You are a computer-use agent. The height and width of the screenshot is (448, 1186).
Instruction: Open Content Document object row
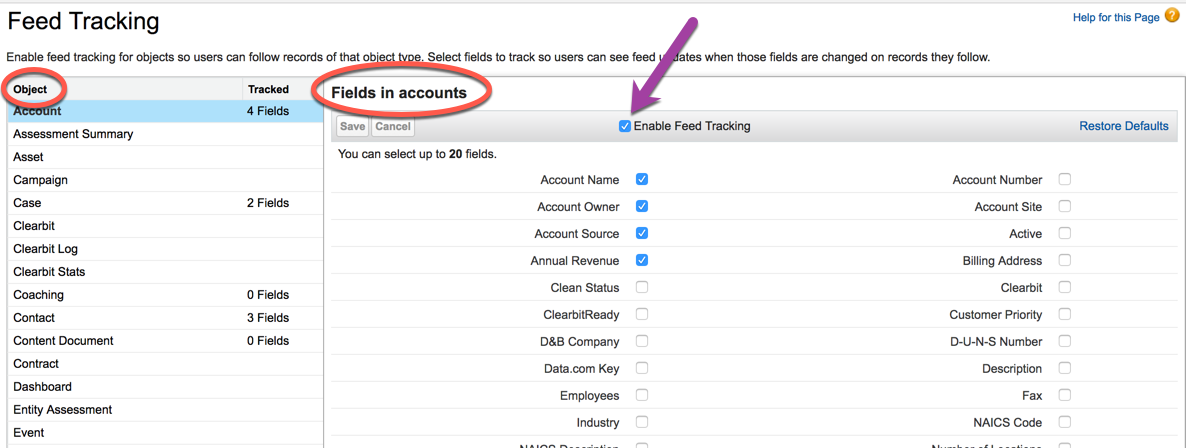click(x=63, y=341)
